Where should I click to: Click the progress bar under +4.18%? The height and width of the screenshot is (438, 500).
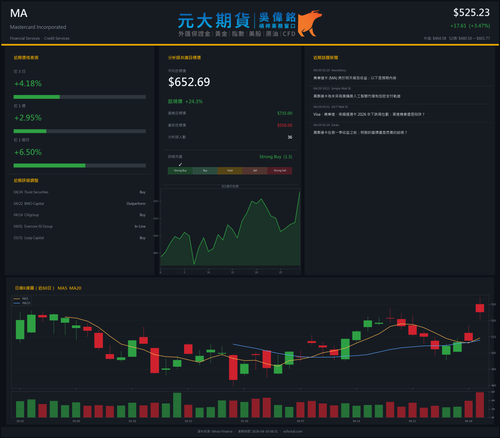tap(80, 97)
